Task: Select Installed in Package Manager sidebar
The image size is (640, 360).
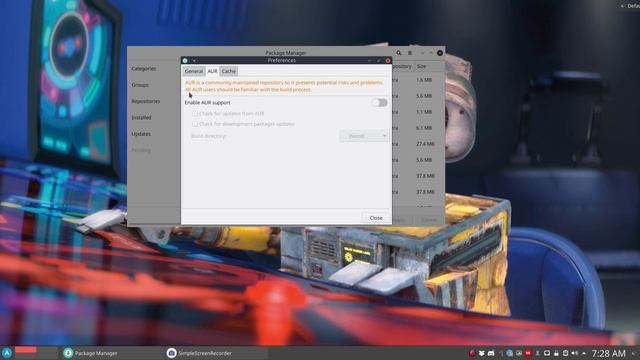Action: [x=141, y=118]
